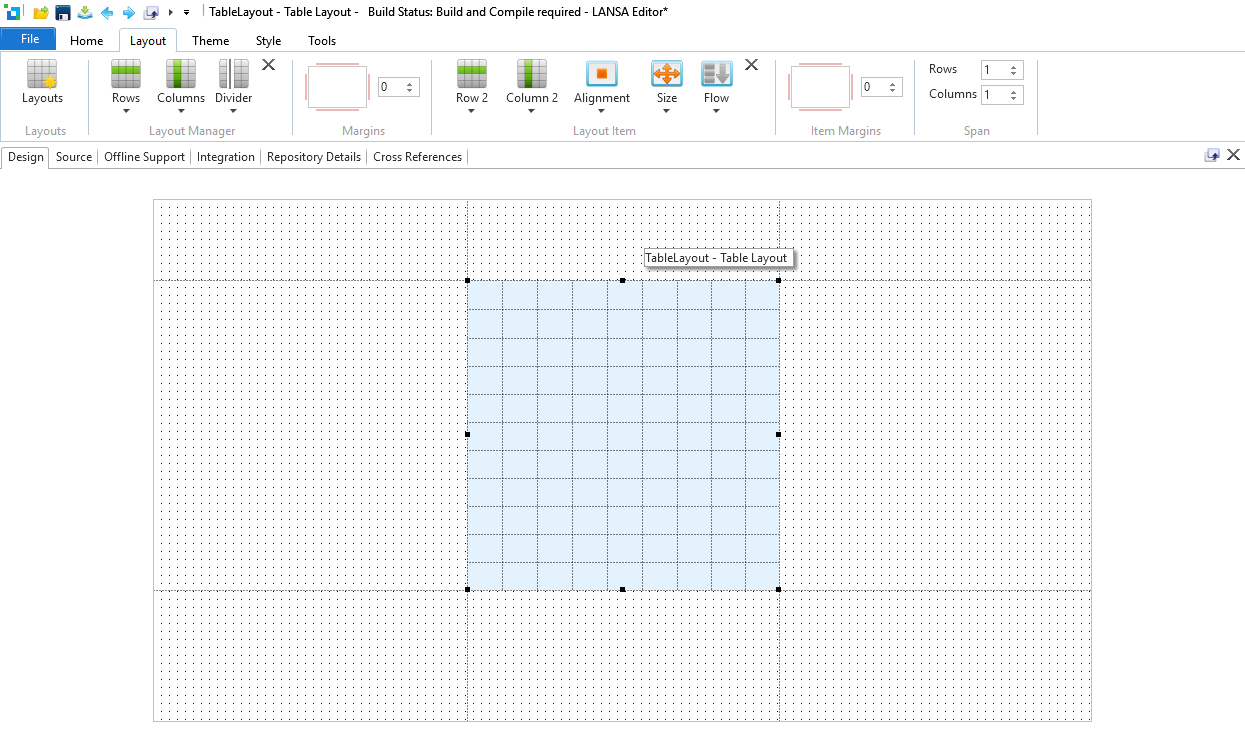Open the Customize Quick Access Toolbar dropdown
This screenshot has height=730, width=1245.
click(x=186, y=12)
